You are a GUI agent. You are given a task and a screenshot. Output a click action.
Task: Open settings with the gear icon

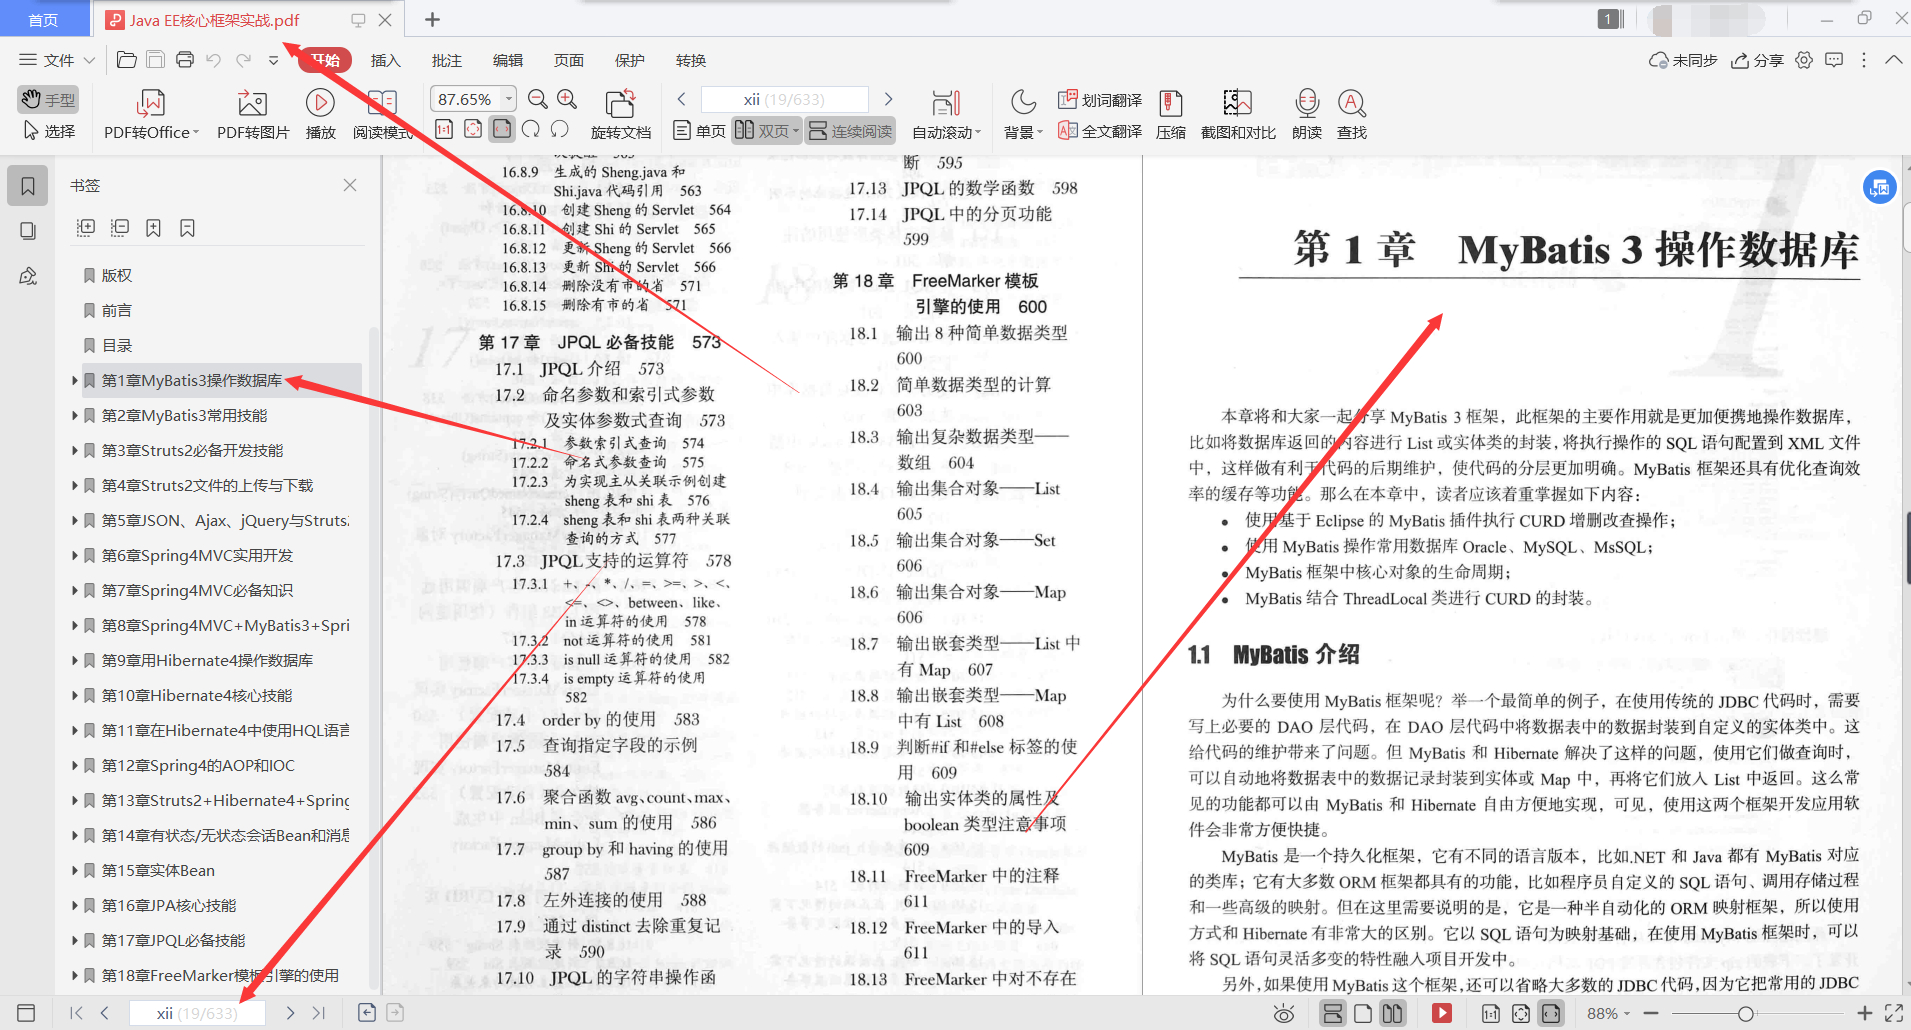[x=1804, y=60]
